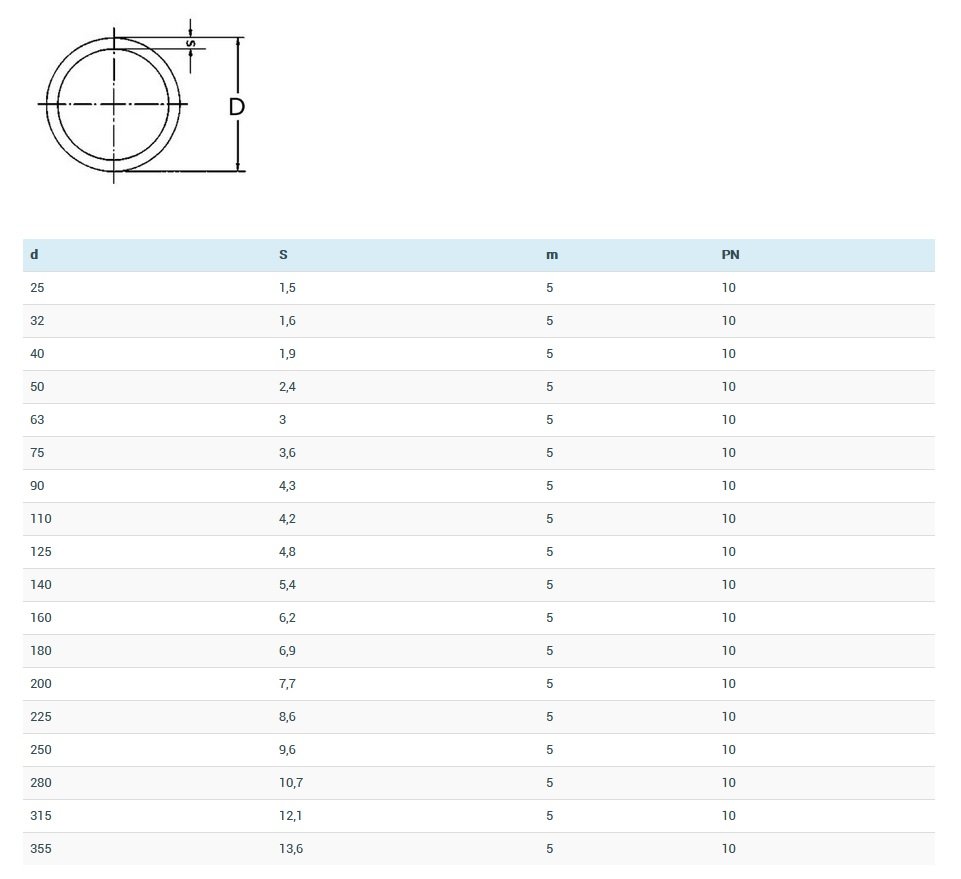The width and height of the screenshot is (961, 879).
Task: Select the diameter 355 cell
Action: click(x=40, y=849)
